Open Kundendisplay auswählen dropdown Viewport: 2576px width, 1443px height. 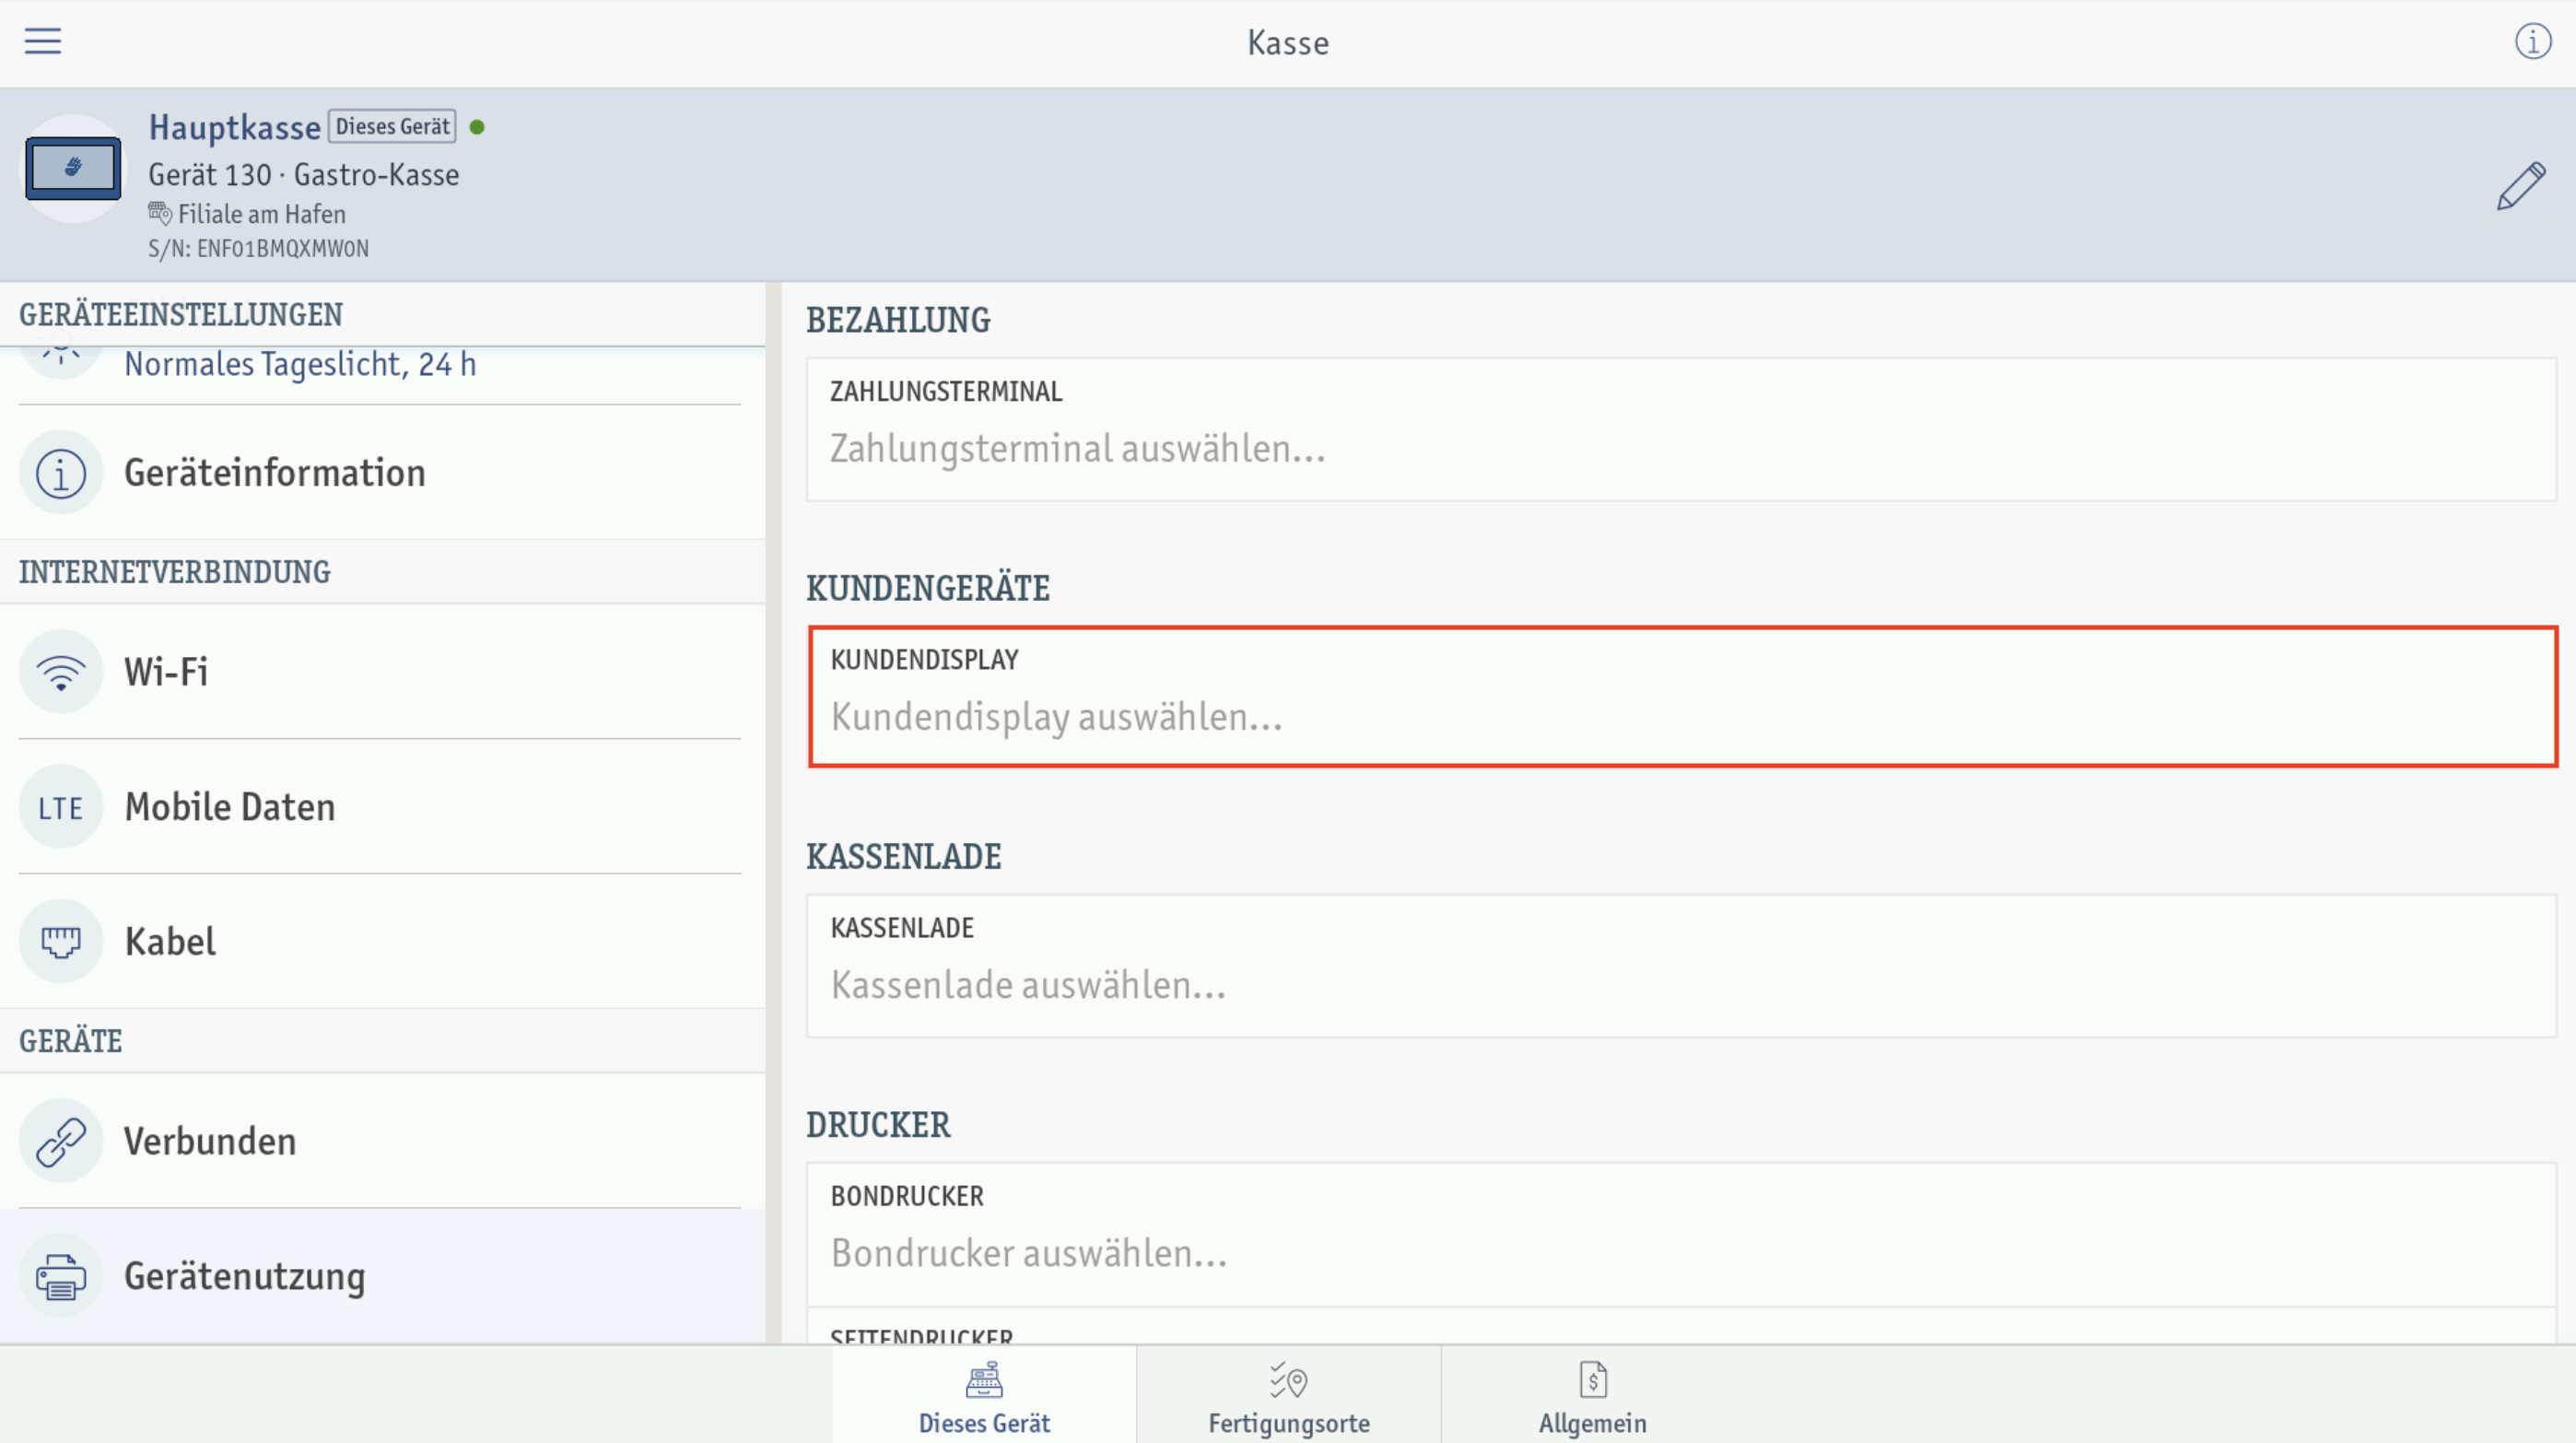click(1681, 698)
